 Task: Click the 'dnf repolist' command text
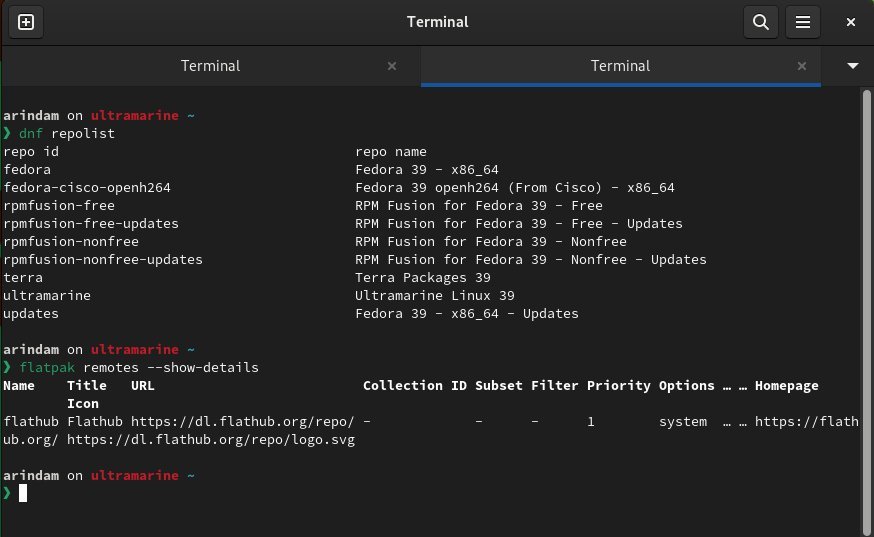67,133
